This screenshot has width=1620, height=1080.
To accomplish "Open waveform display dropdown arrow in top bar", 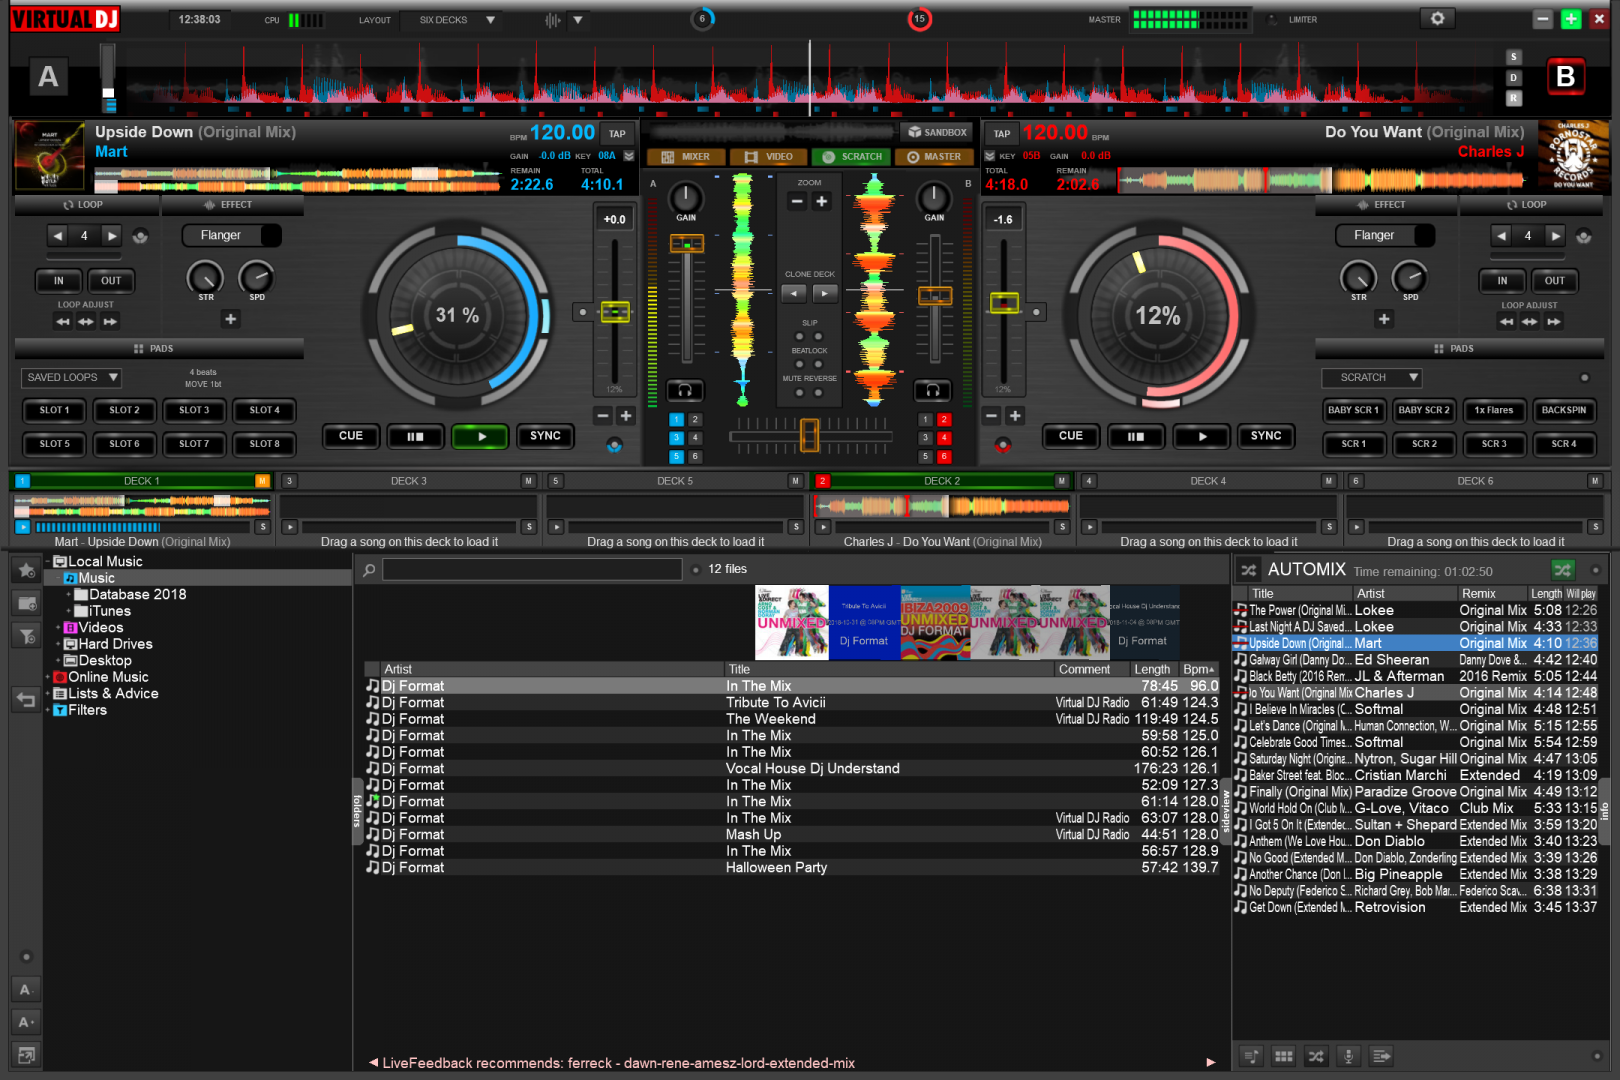I will tap(577, 20).
